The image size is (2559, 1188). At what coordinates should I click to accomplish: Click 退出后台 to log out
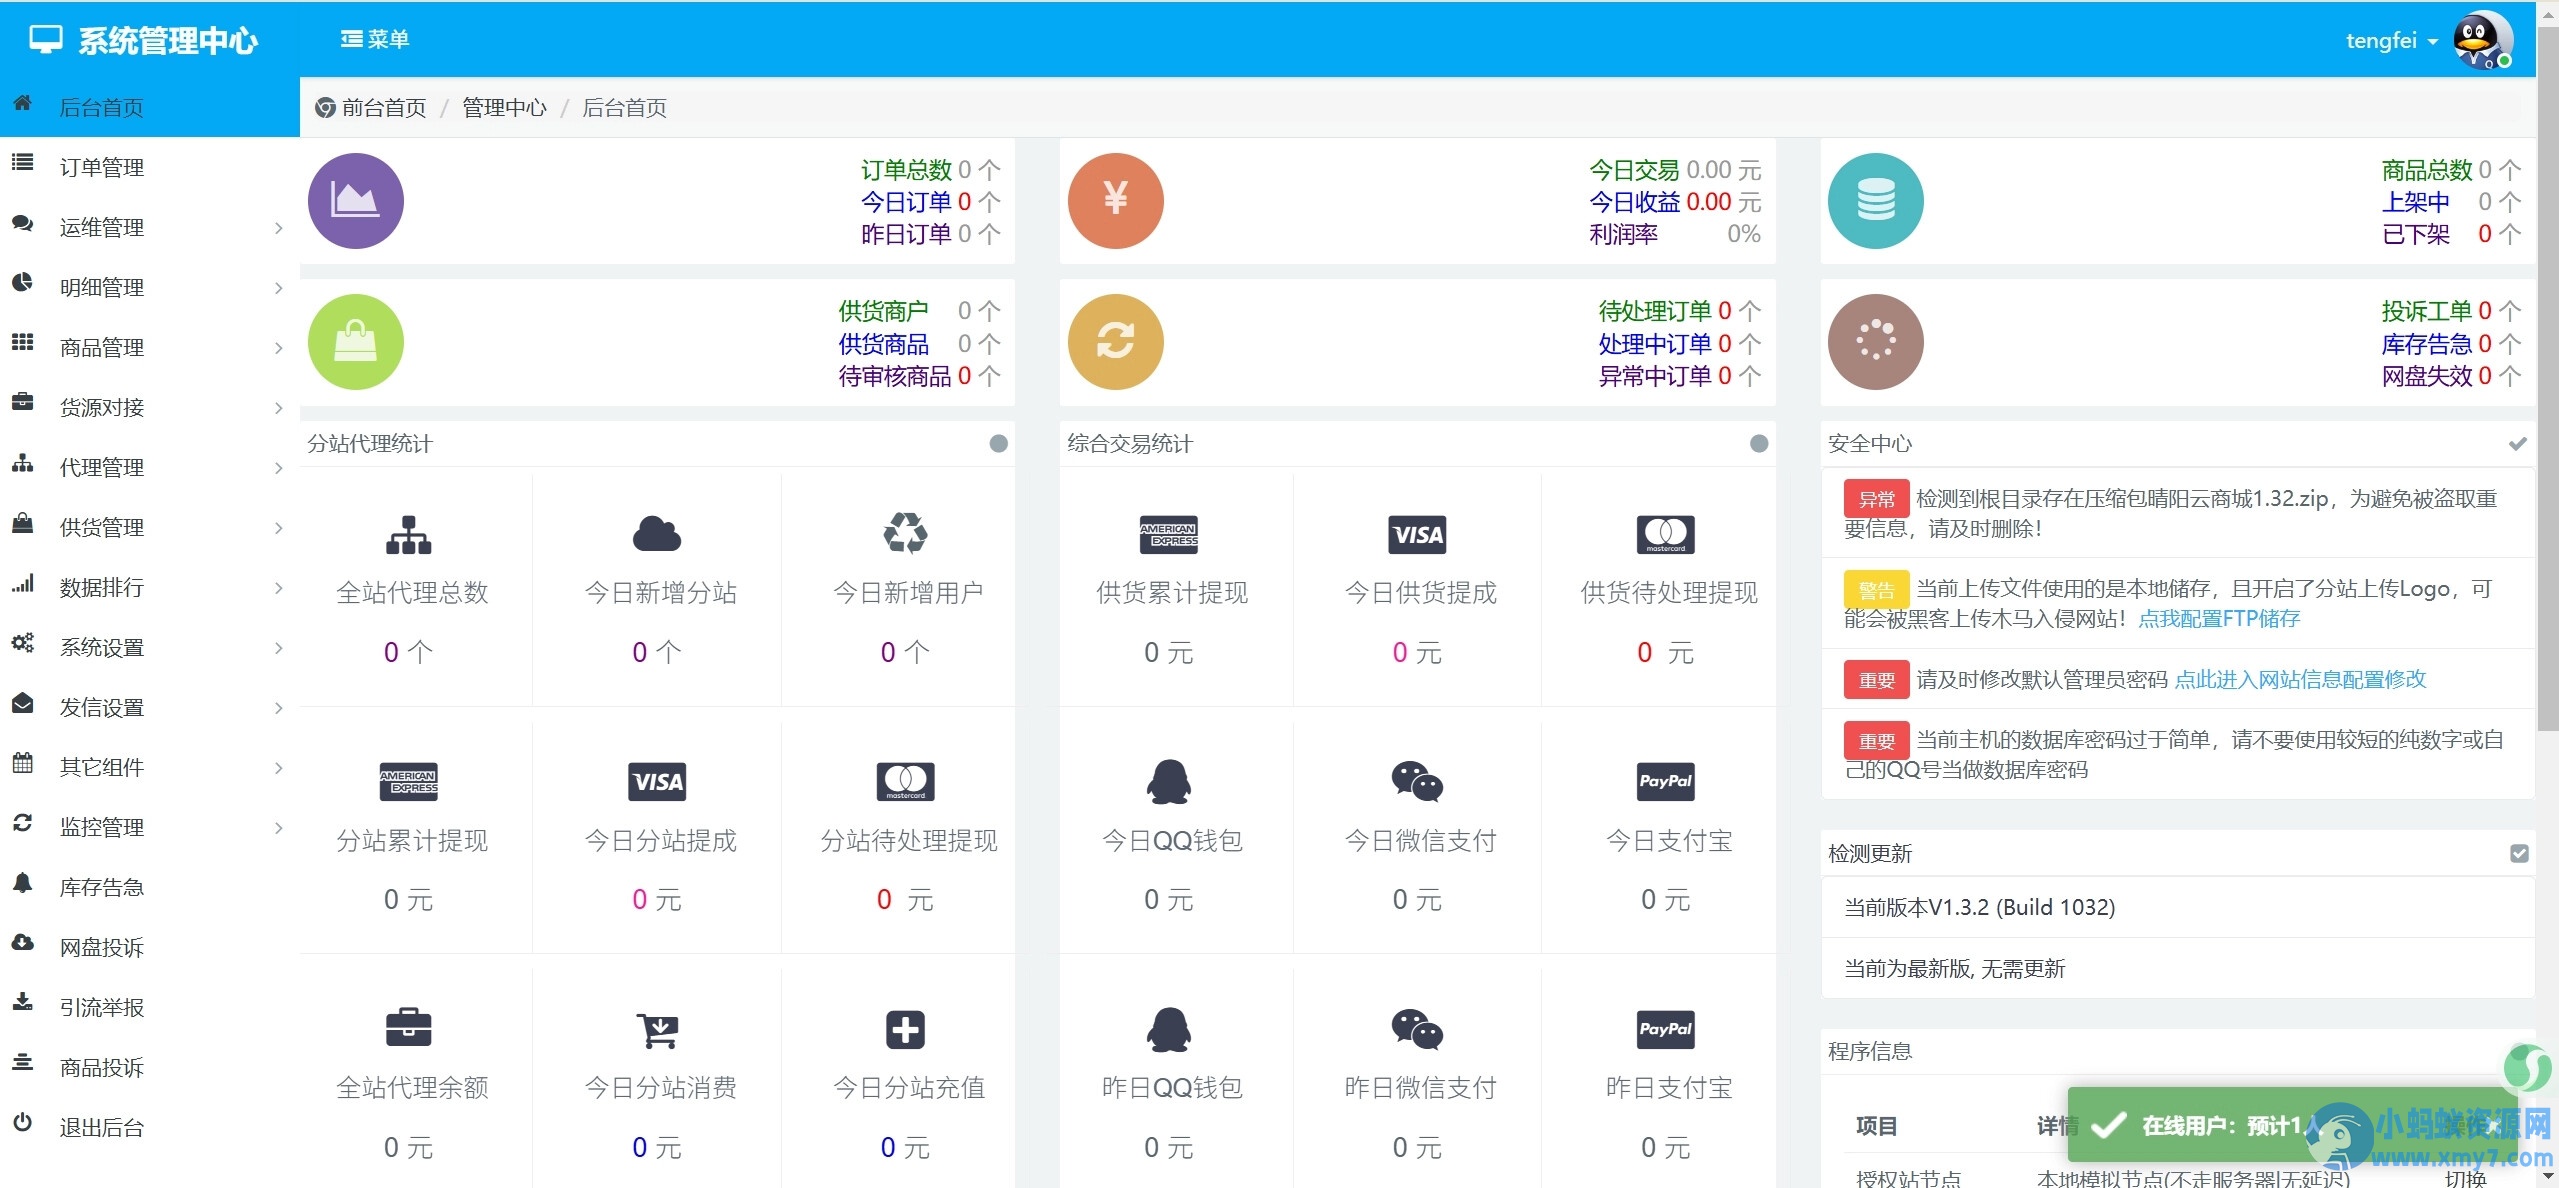(x=150, y=1127)
